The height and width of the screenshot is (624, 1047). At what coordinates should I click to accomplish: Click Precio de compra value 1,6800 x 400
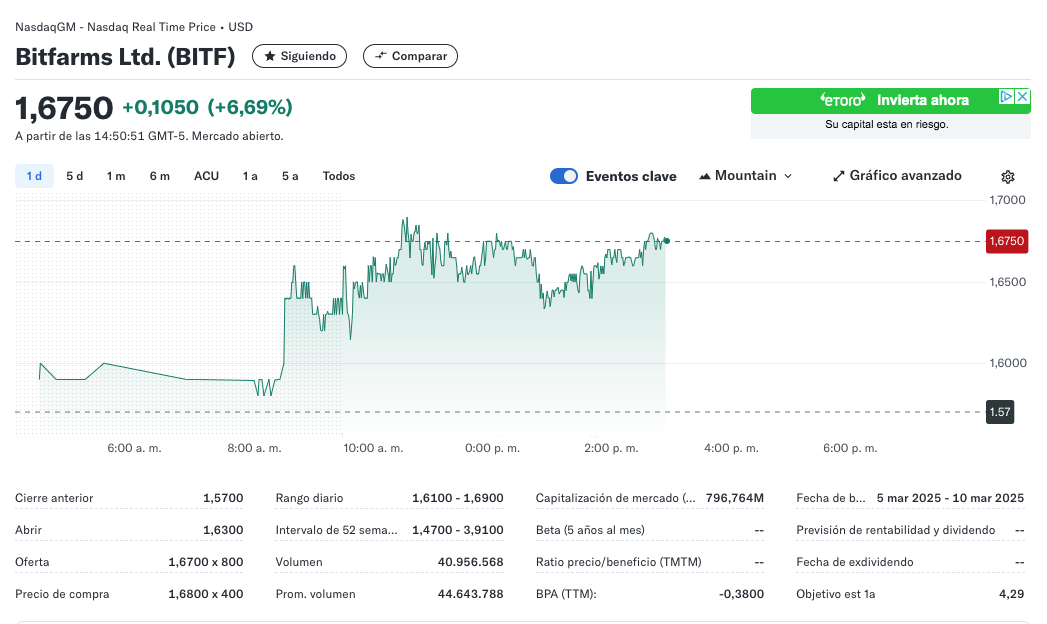pyautogui.click(x=206, y=594)
